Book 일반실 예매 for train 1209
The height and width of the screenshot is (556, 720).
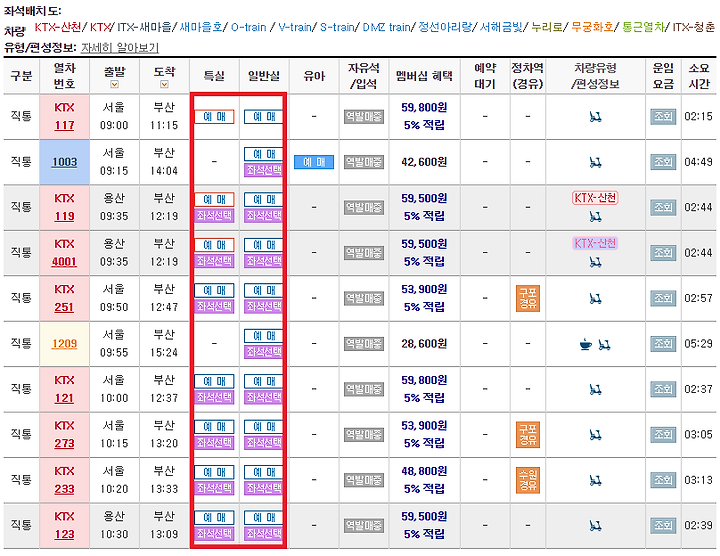click(x=264, y=336)
